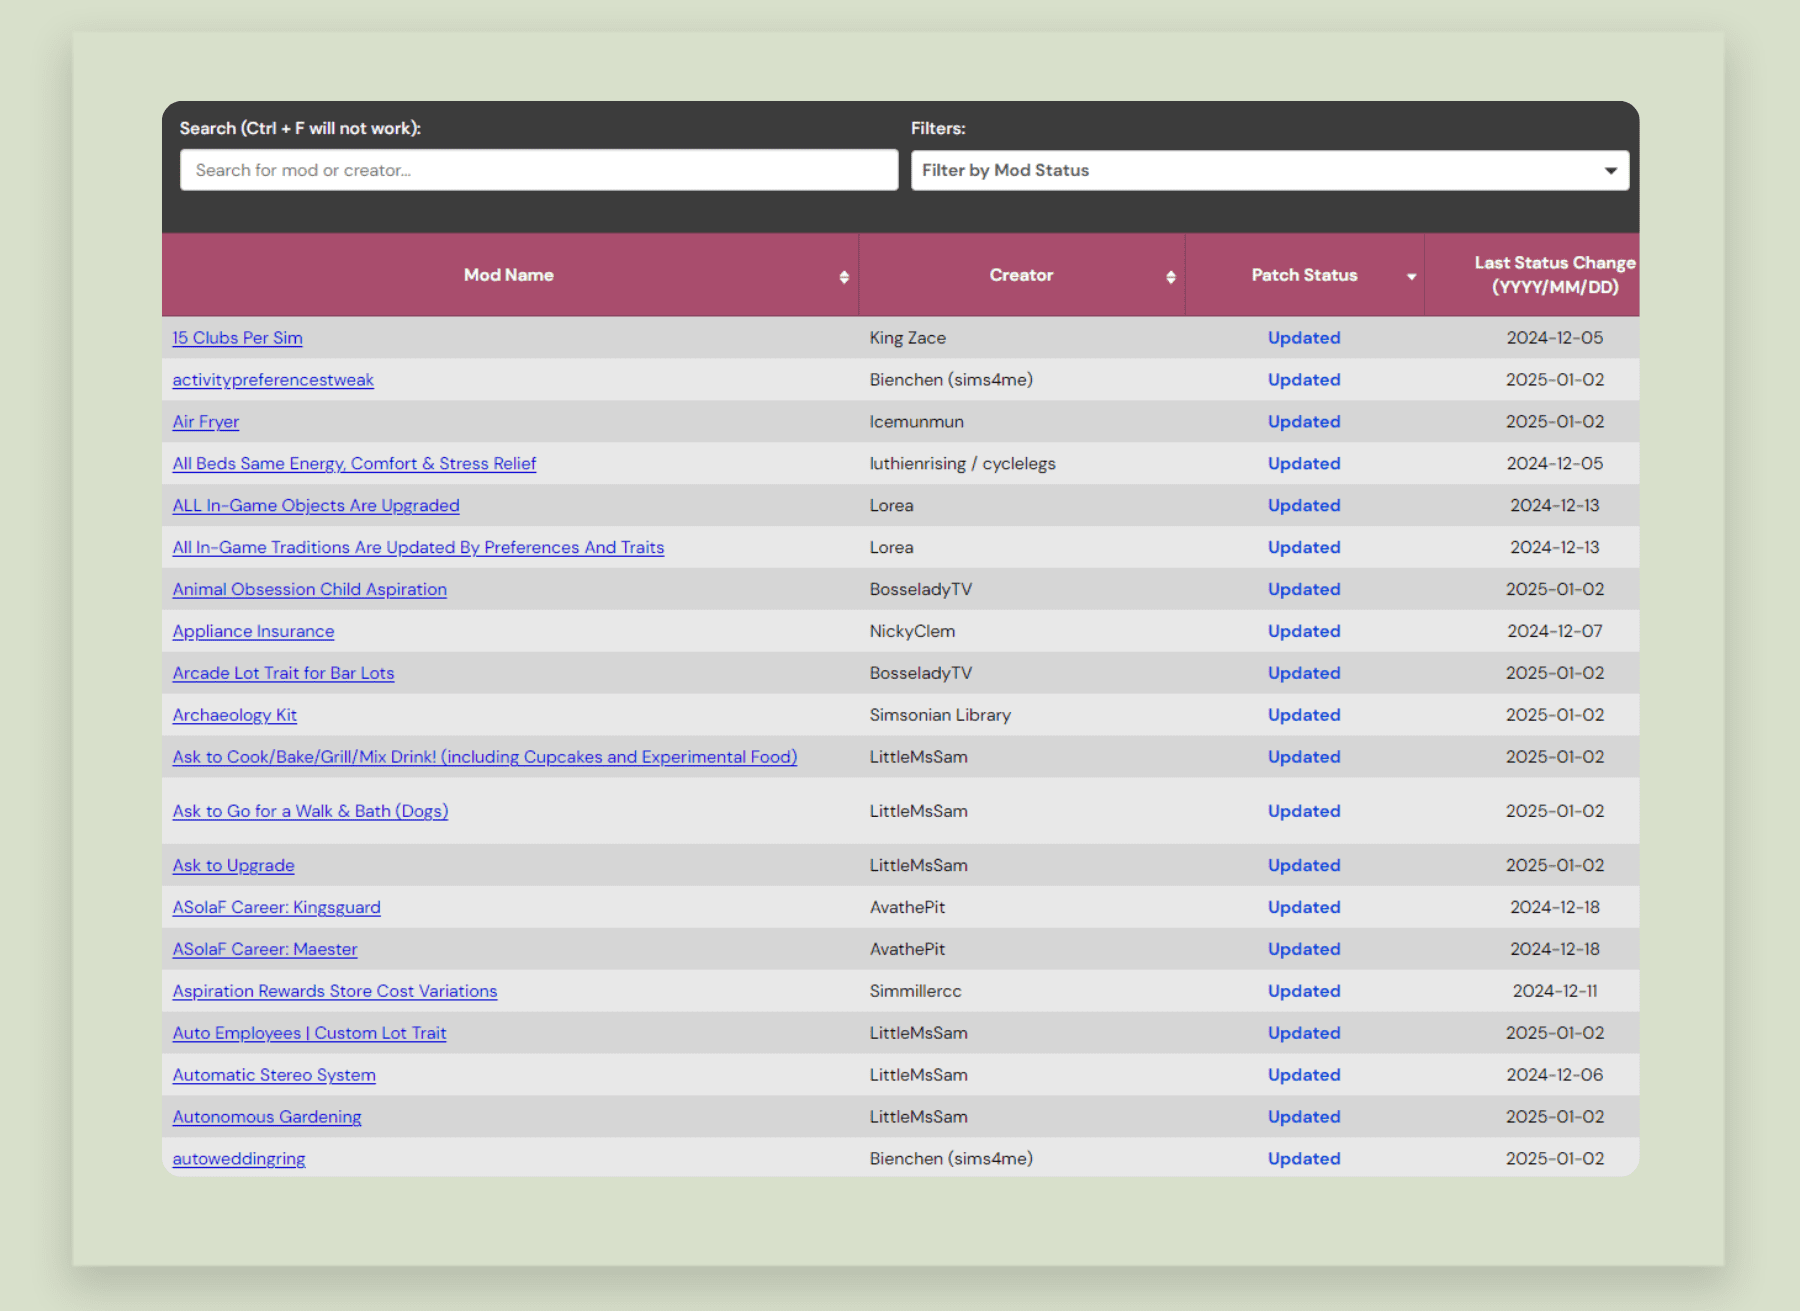
Task: Click the Creator column header label
Action: (x=1021, y=275)
